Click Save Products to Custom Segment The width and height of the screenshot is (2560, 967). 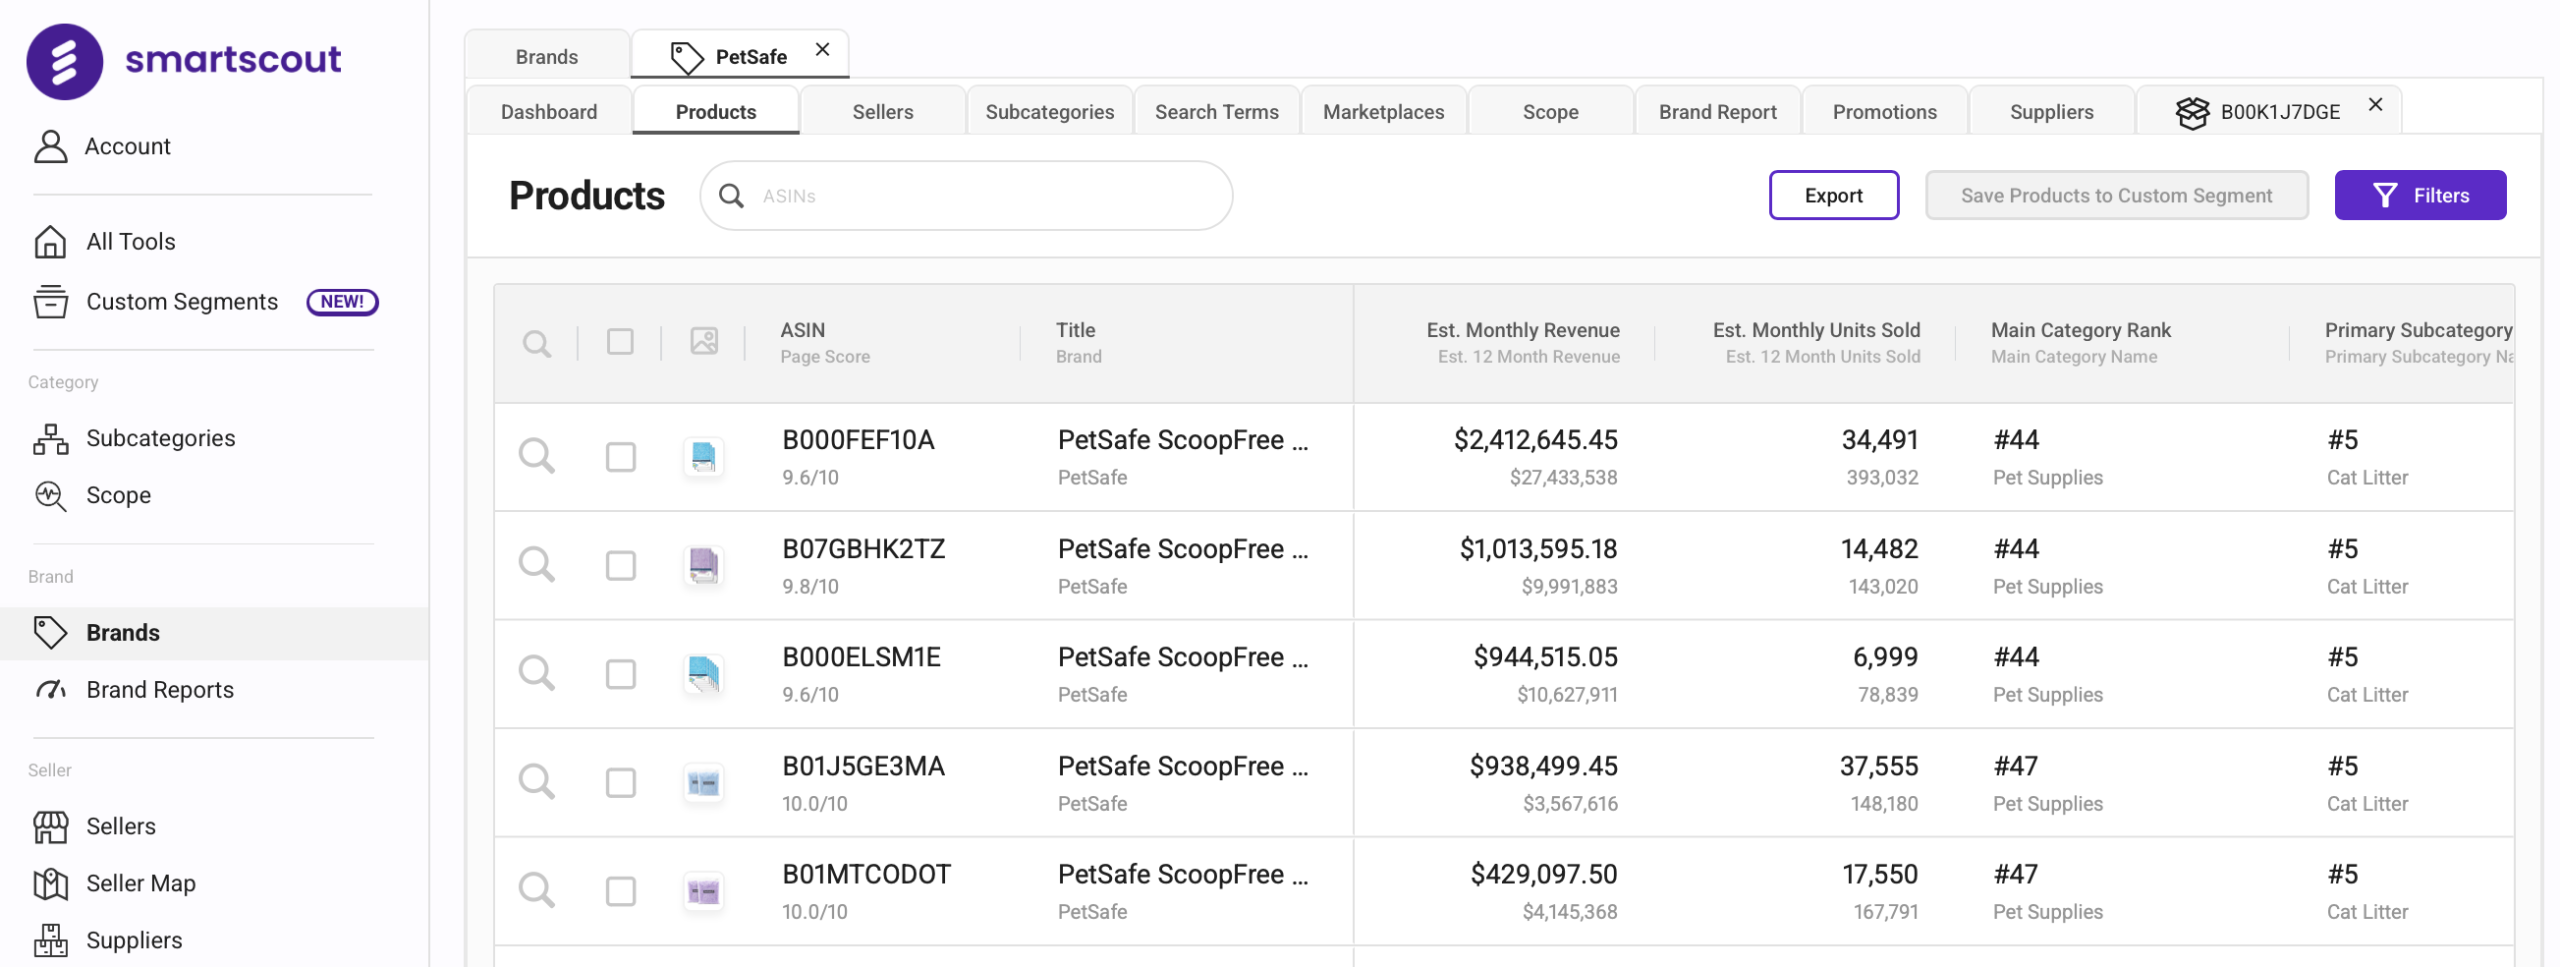2117,195
